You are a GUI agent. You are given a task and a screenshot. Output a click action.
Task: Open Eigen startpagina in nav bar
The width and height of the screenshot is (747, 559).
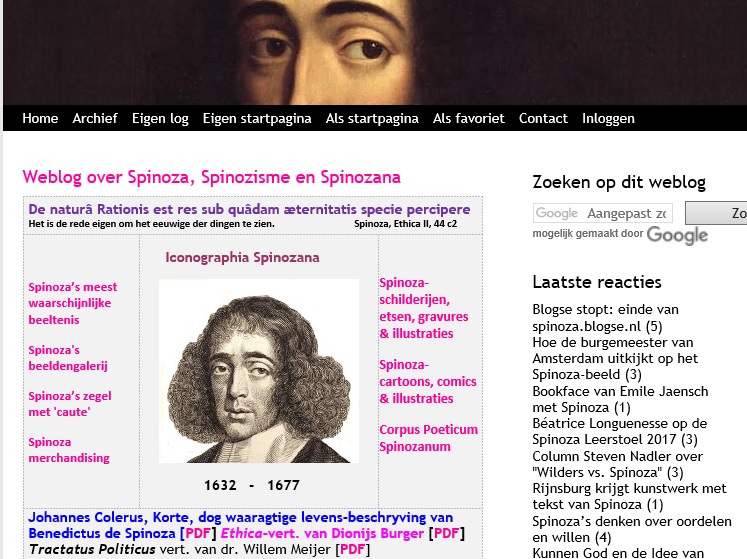tap(257, 118)
